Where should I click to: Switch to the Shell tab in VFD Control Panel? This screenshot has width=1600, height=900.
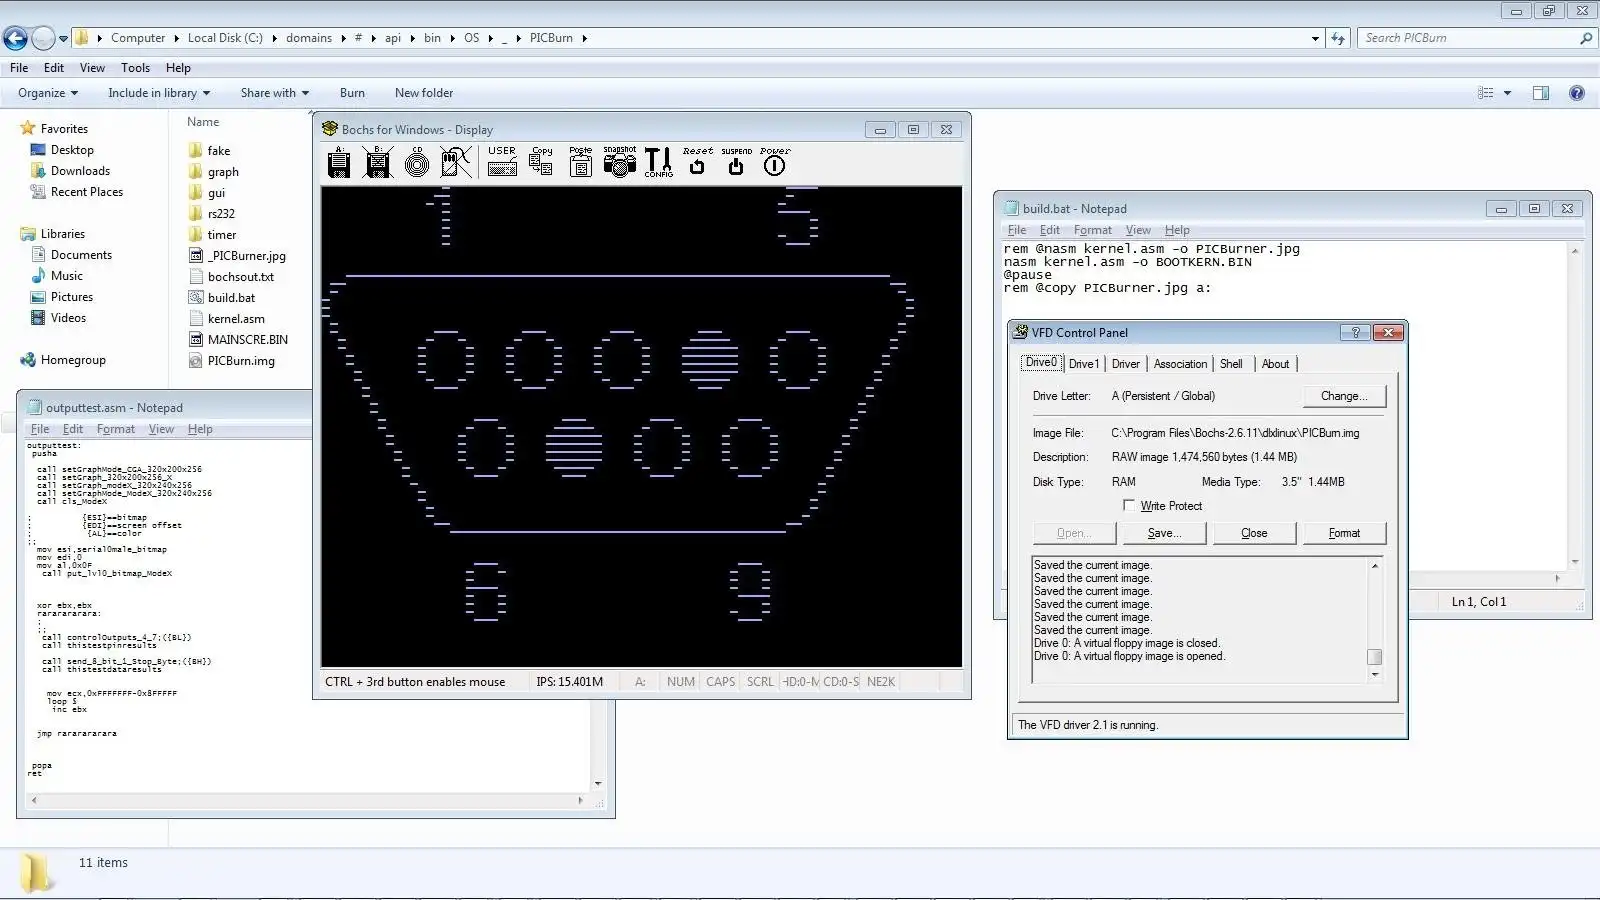click(1231, 364)
